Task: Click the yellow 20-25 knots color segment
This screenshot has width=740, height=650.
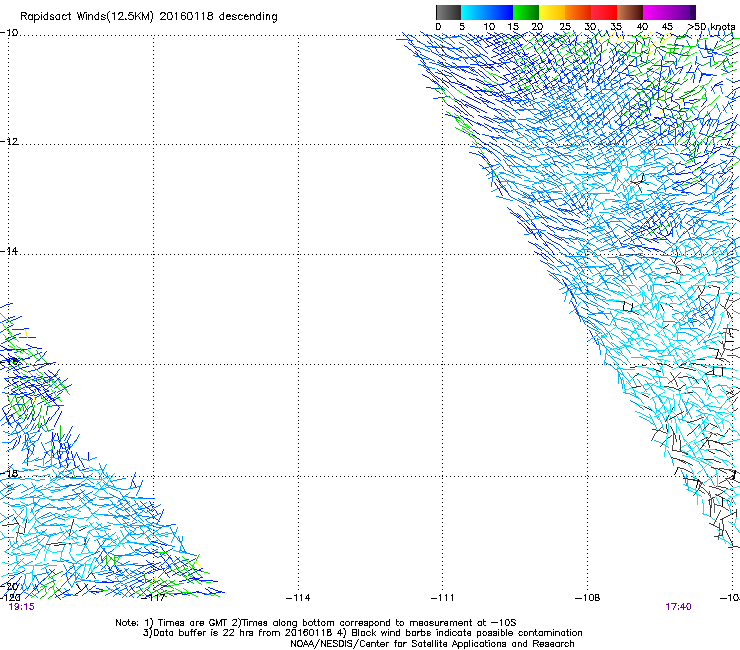Action: tap(552, 12)
